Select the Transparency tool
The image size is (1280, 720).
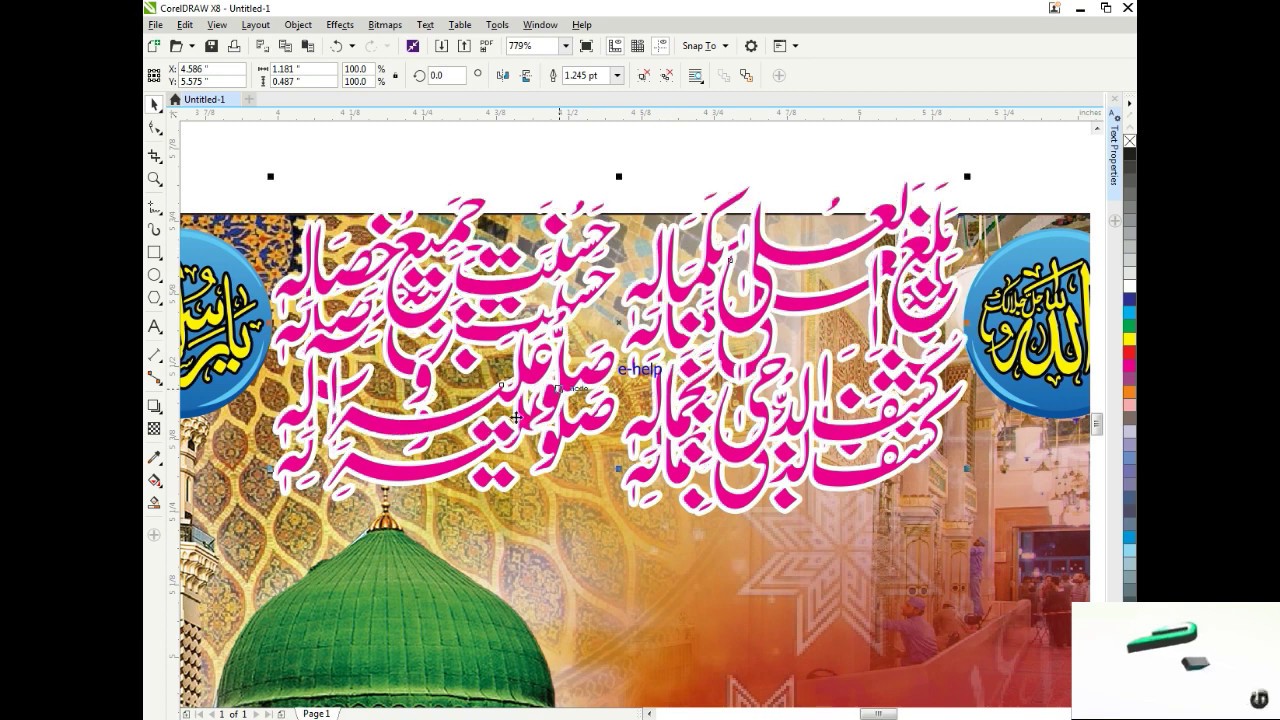[155, 429]
